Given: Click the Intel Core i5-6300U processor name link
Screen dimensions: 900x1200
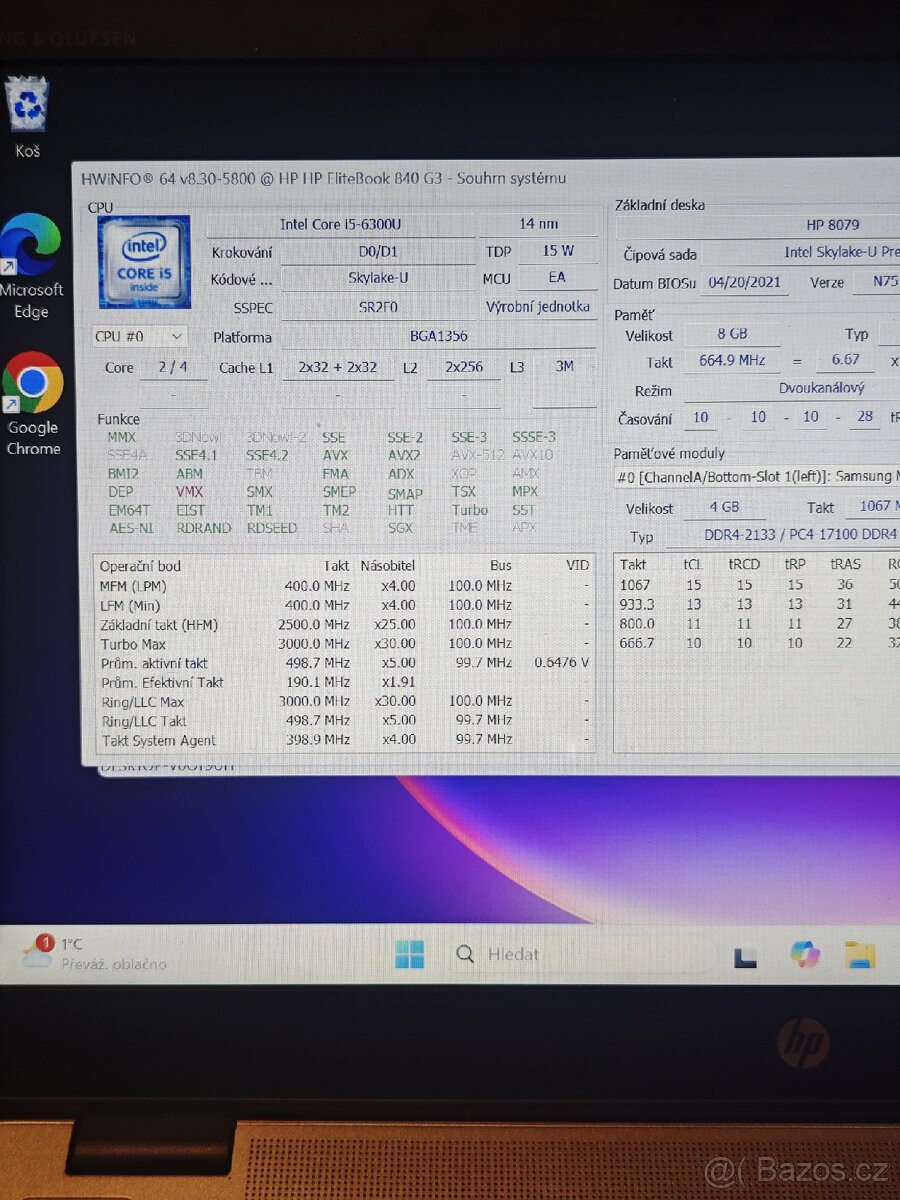Looking at the screenshot, I should click(x=342, y=224).
